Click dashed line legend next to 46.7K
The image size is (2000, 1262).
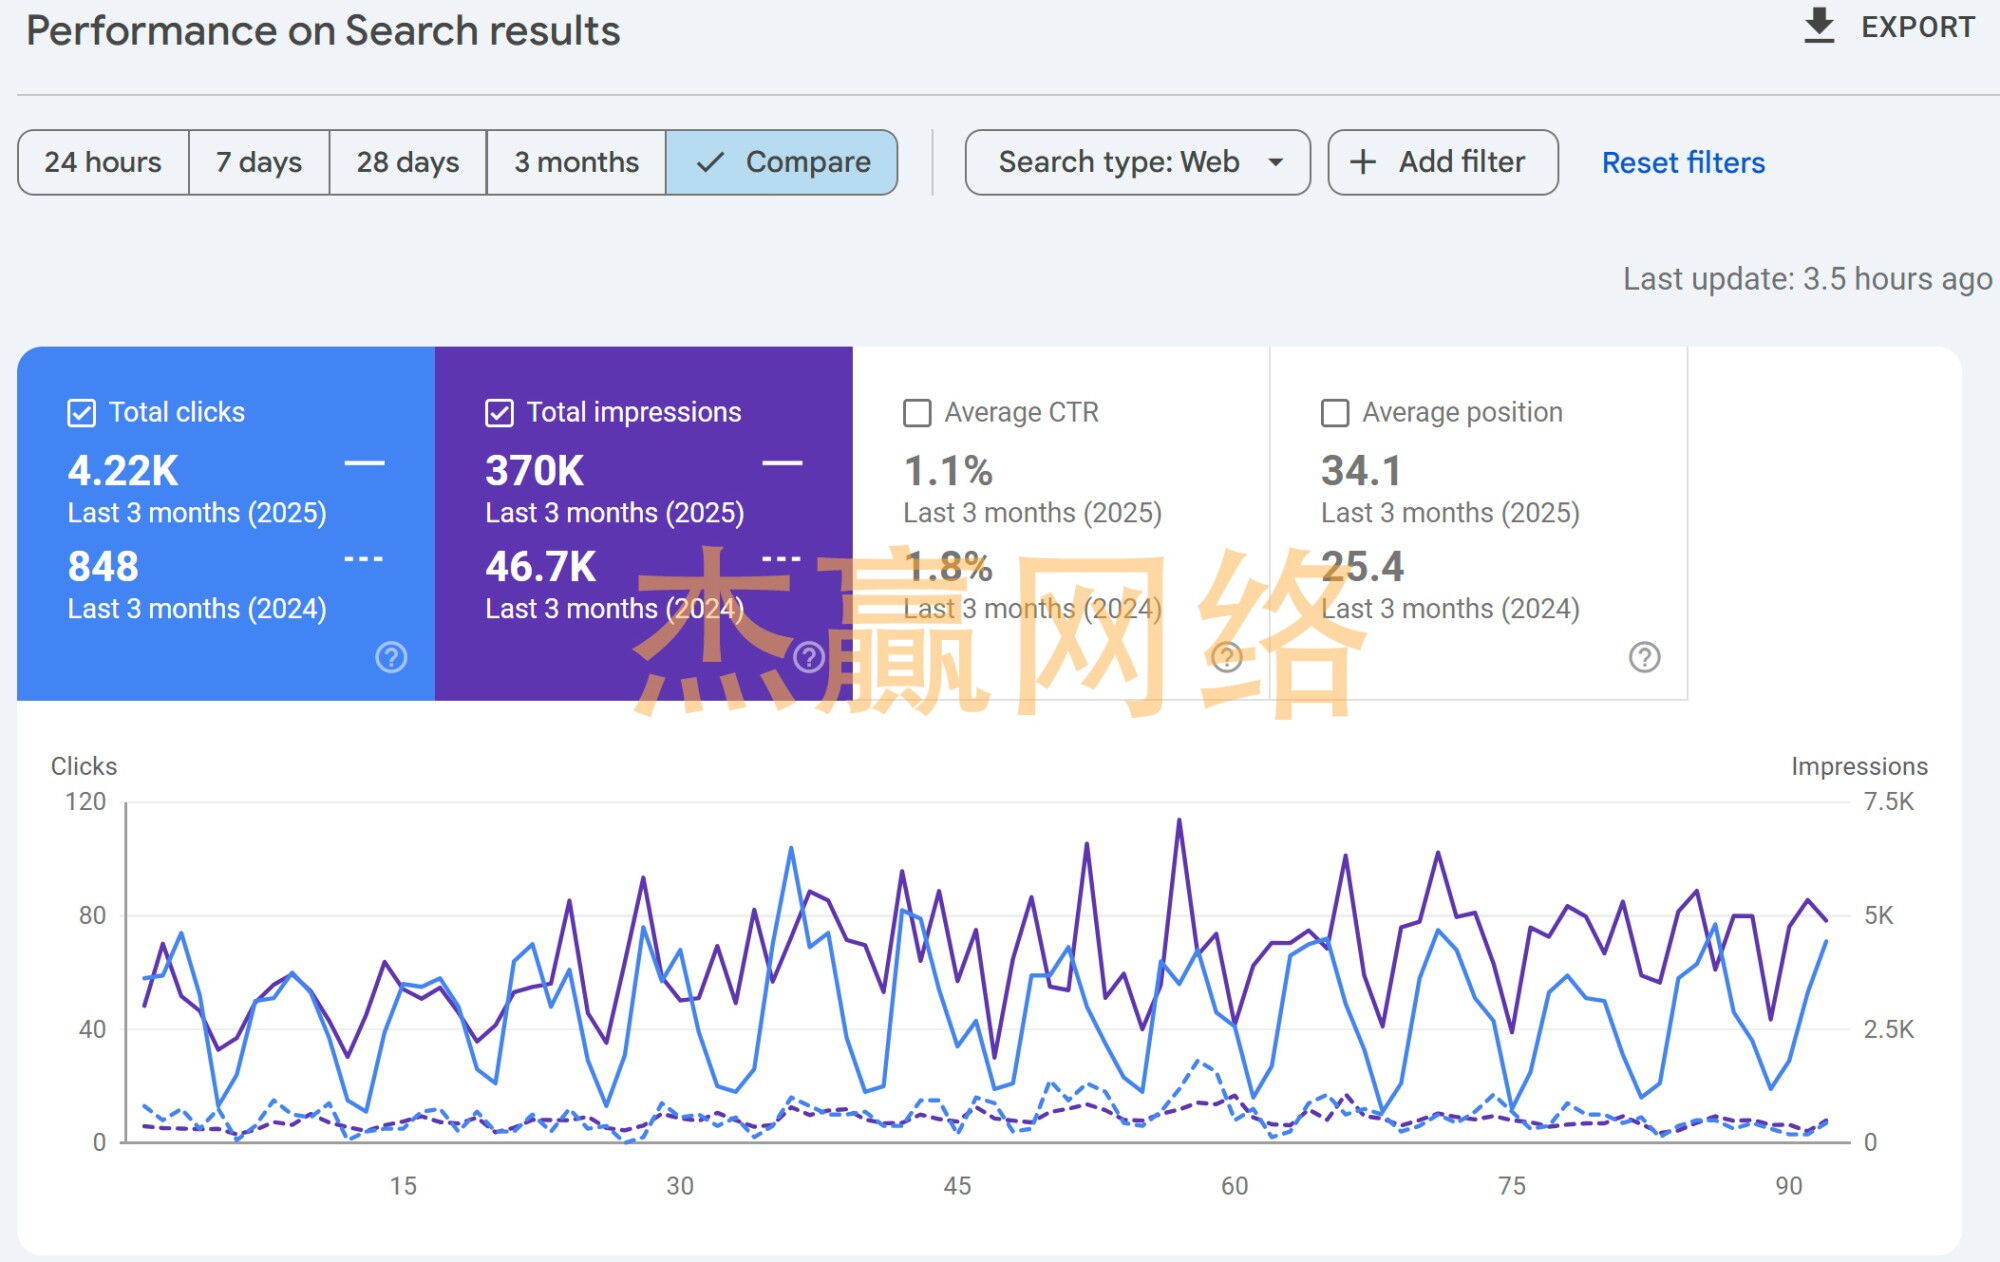[781, 559]
